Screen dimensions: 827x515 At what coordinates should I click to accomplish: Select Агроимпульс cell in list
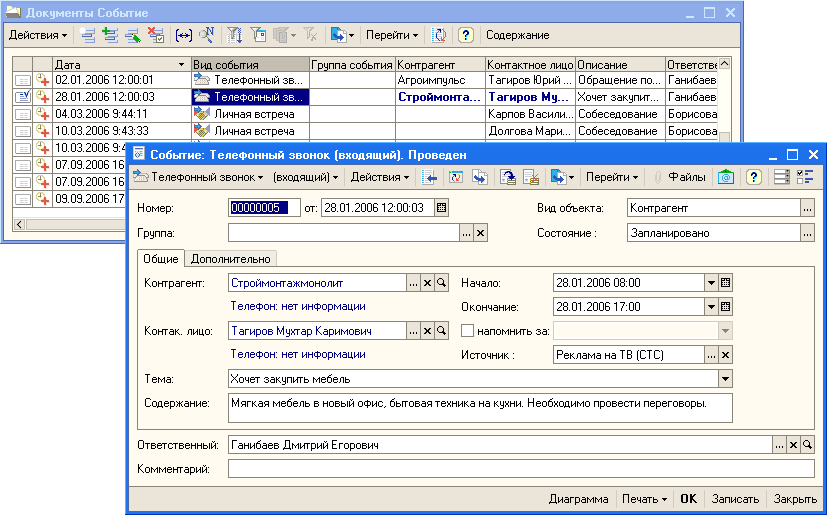click(x=440, y=80)
